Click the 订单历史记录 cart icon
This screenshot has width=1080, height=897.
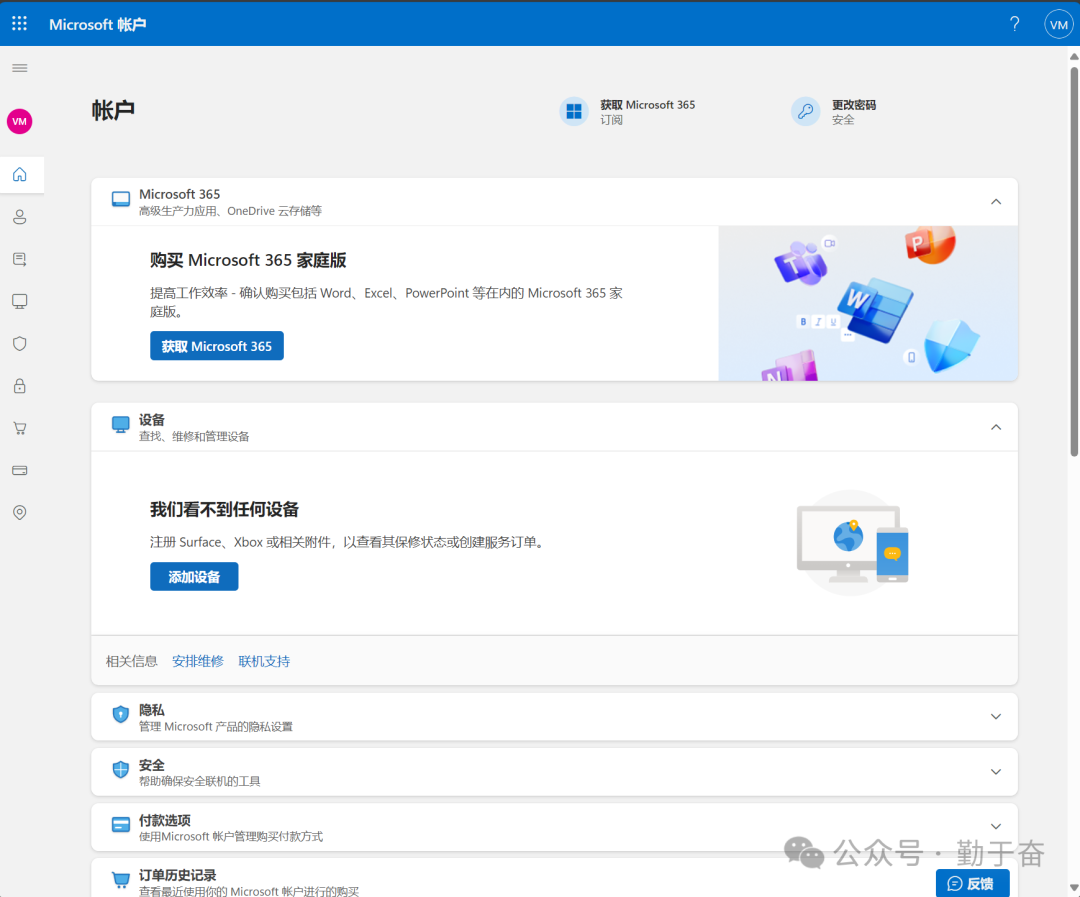pyautogui.click(x=121, y=880)
